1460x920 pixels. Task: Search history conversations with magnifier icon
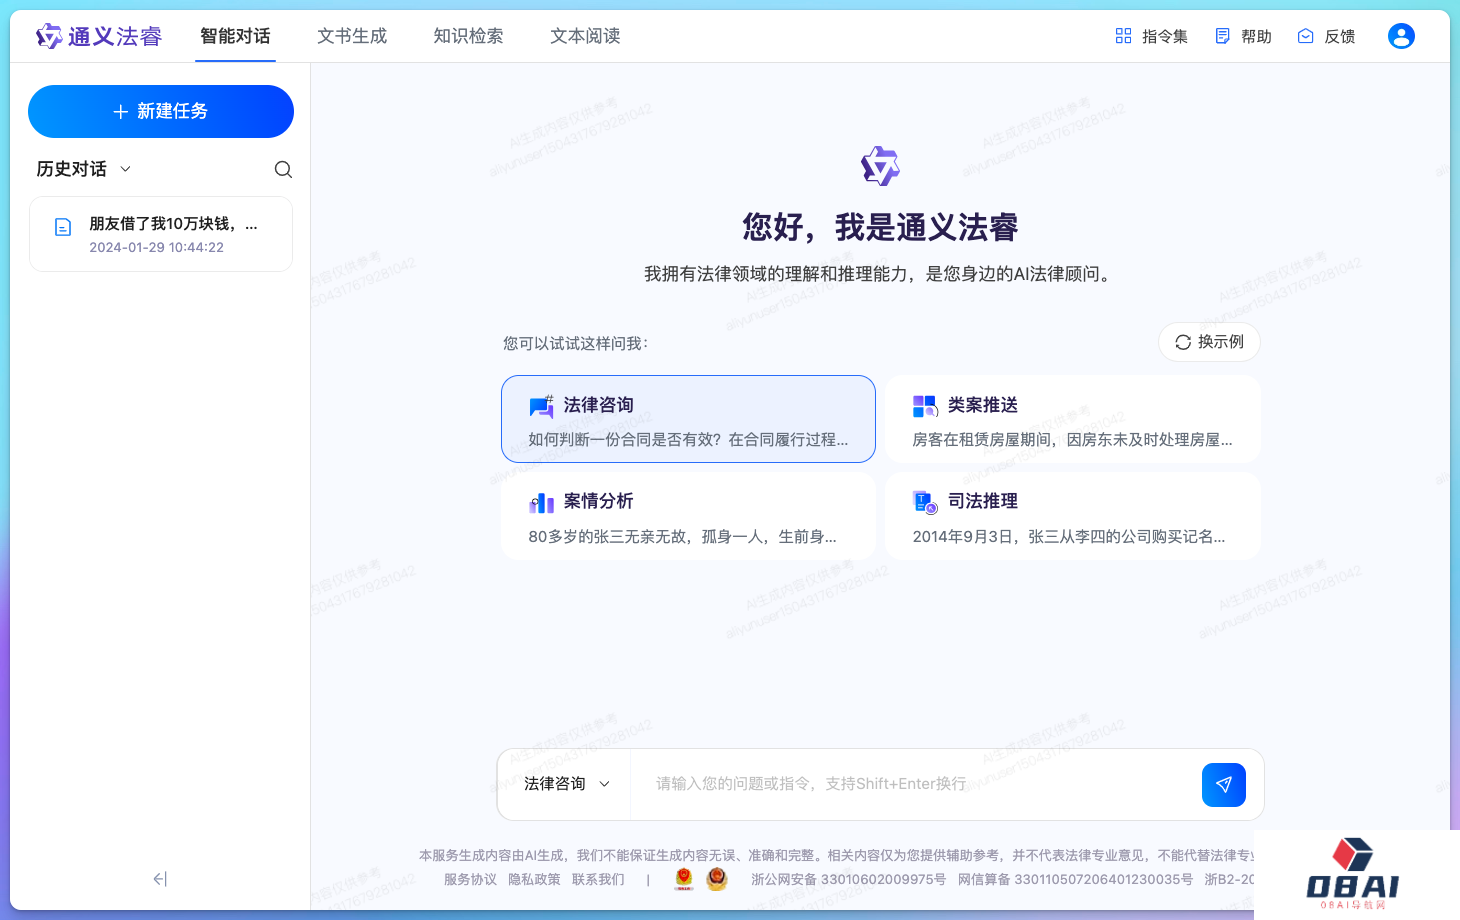283,170
